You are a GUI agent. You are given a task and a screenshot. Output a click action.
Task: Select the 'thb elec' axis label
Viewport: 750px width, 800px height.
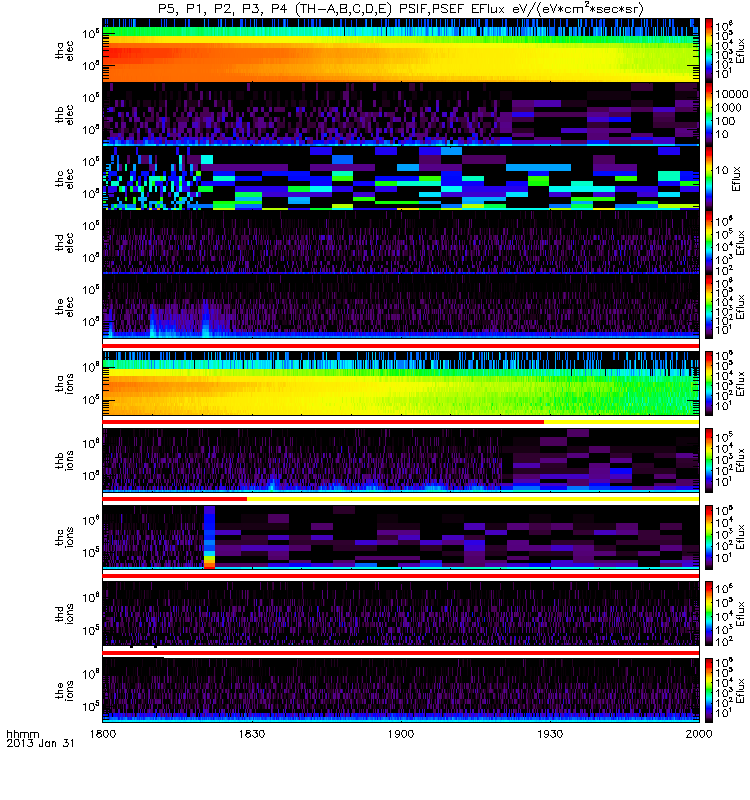click(x=64, y=114)
